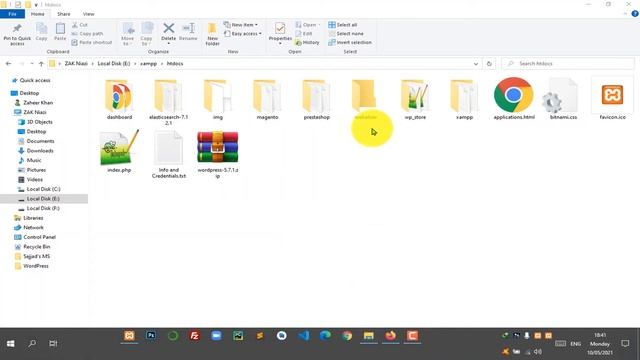Click Select all in ribbon
Screen dimensions: 640x360
pos(343,25)
